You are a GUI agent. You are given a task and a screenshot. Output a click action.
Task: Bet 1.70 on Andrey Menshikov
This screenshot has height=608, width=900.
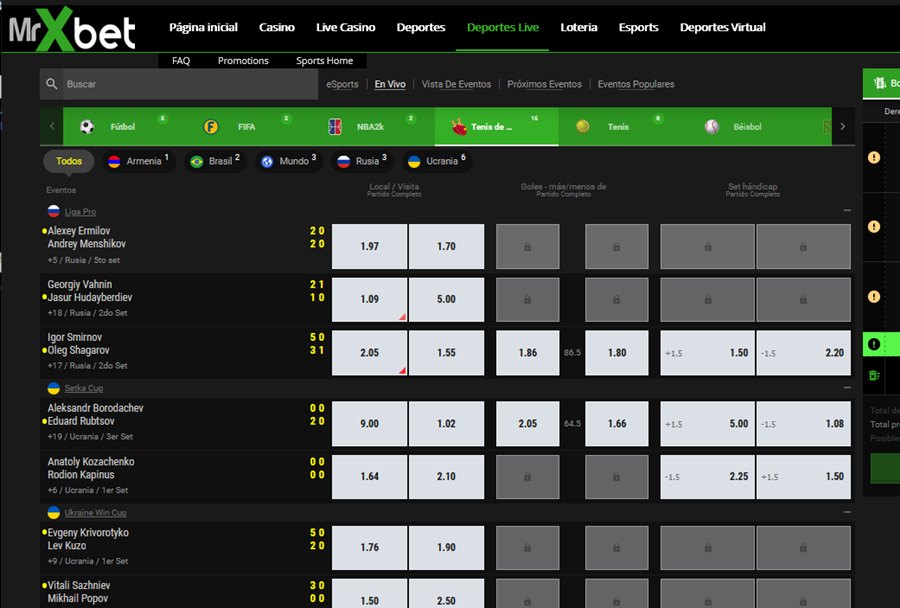point(446,246)
